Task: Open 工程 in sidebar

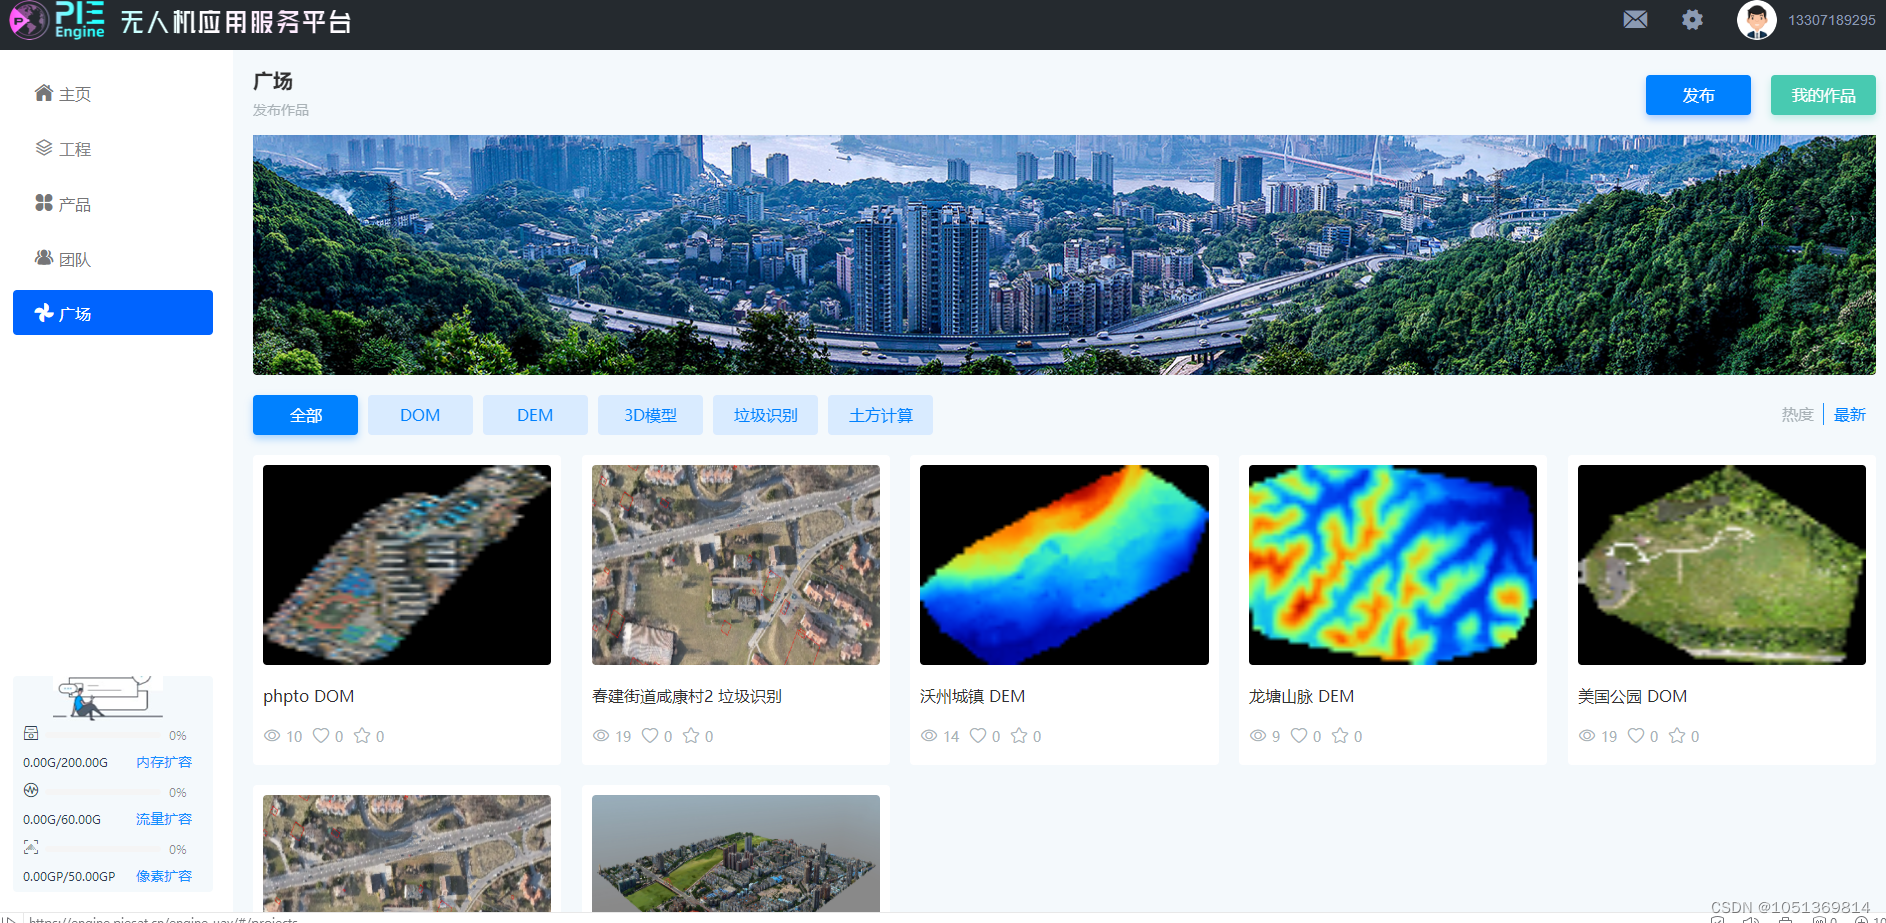Action: [x=113, y=148]
